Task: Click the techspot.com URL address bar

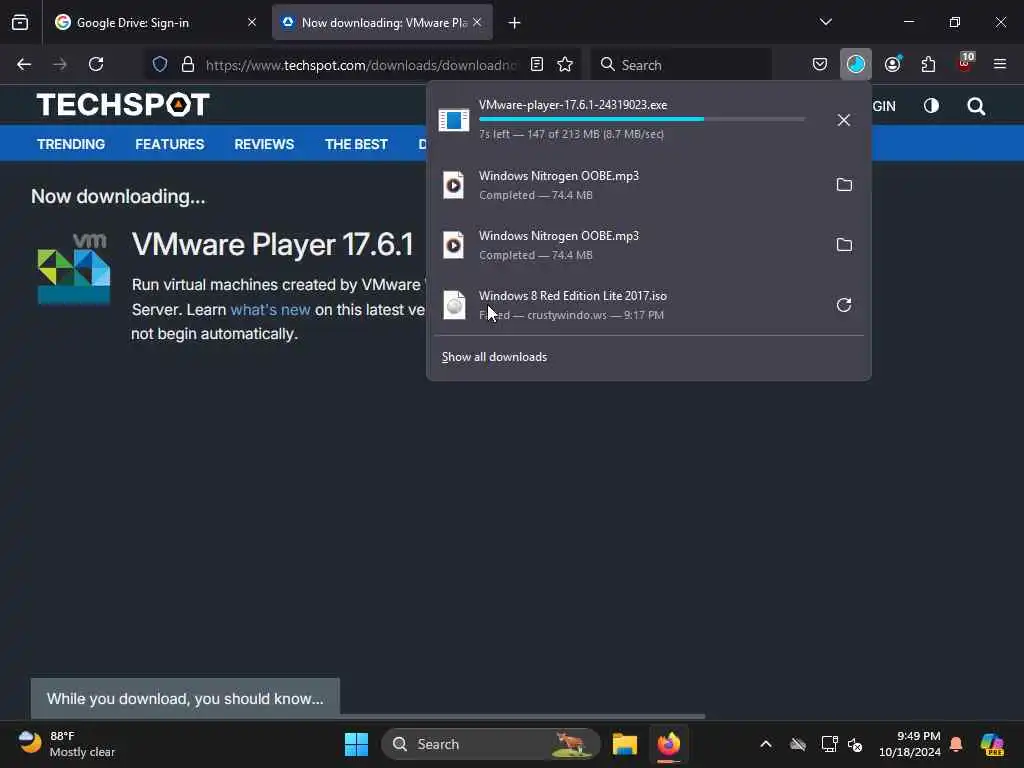Action: click(360, 65)
